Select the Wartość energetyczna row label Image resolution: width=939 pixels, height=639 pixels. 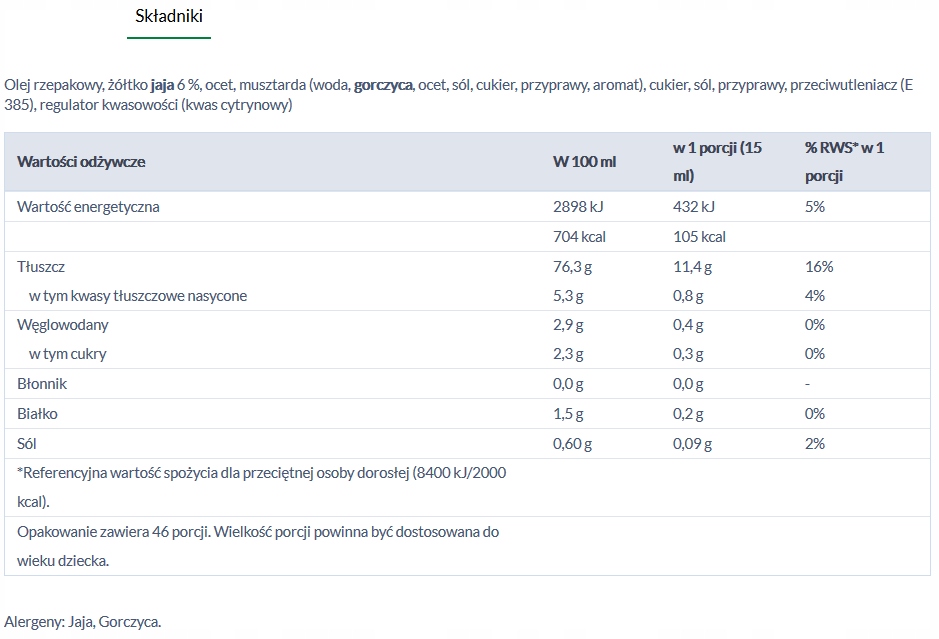pos(88,207)
